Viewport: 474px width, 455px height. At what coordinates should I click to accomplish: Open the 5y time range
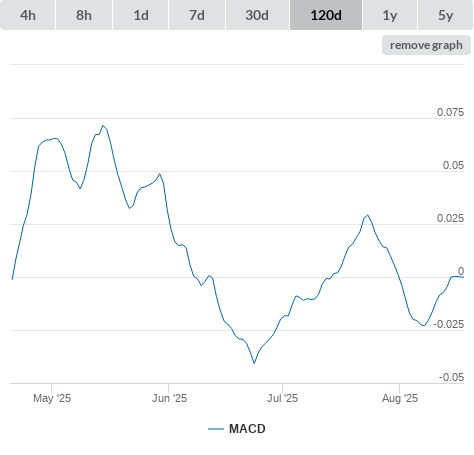445,15
